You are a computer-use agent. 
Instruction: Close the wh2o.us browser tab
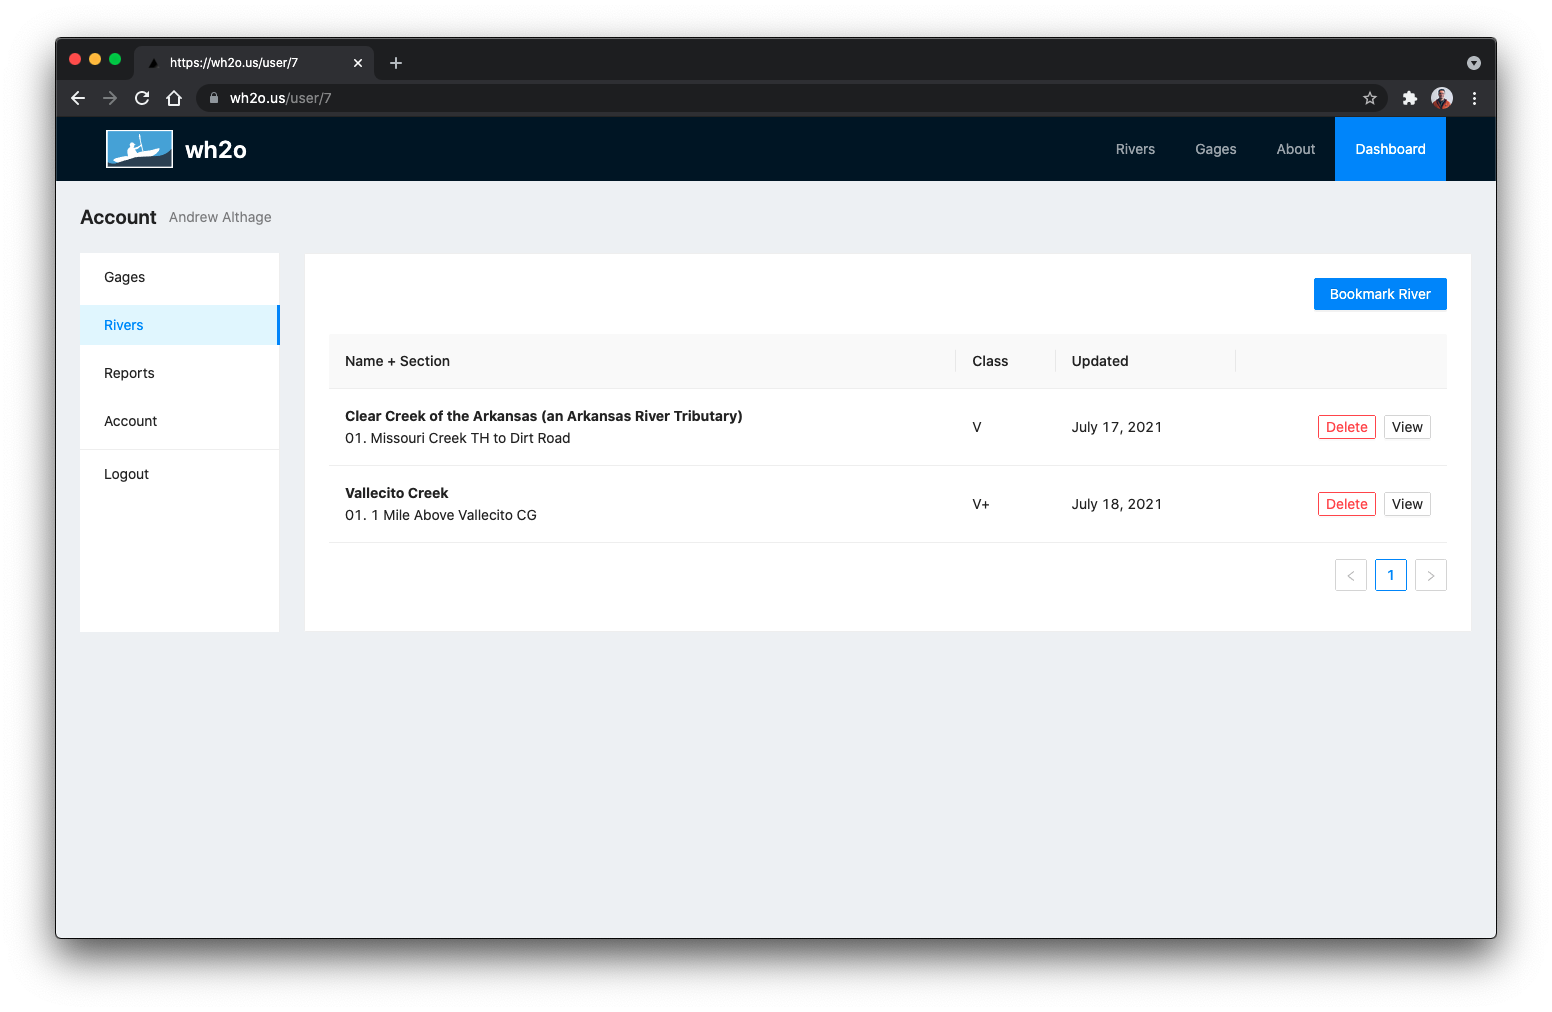(358, 63)
